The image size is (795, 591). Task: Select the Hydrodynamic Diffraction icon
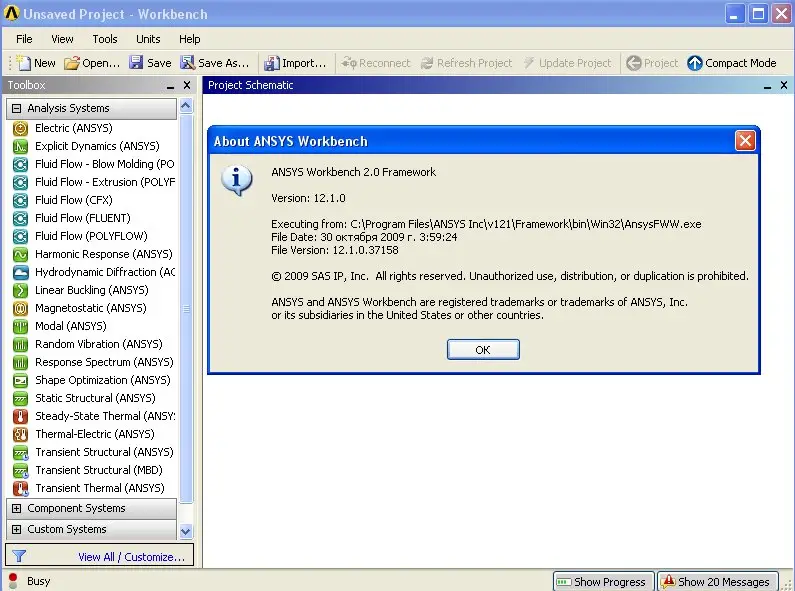[x=20, y=272]
